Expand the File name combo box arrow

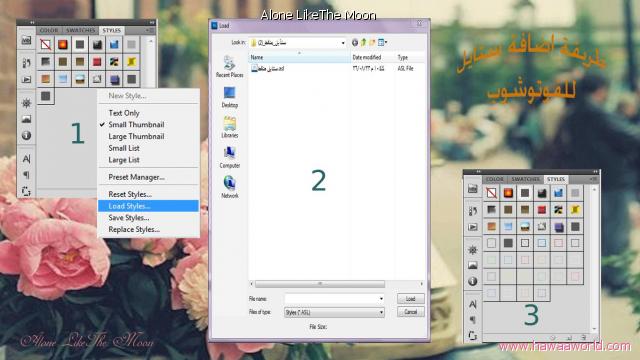(x=381, y=299)
